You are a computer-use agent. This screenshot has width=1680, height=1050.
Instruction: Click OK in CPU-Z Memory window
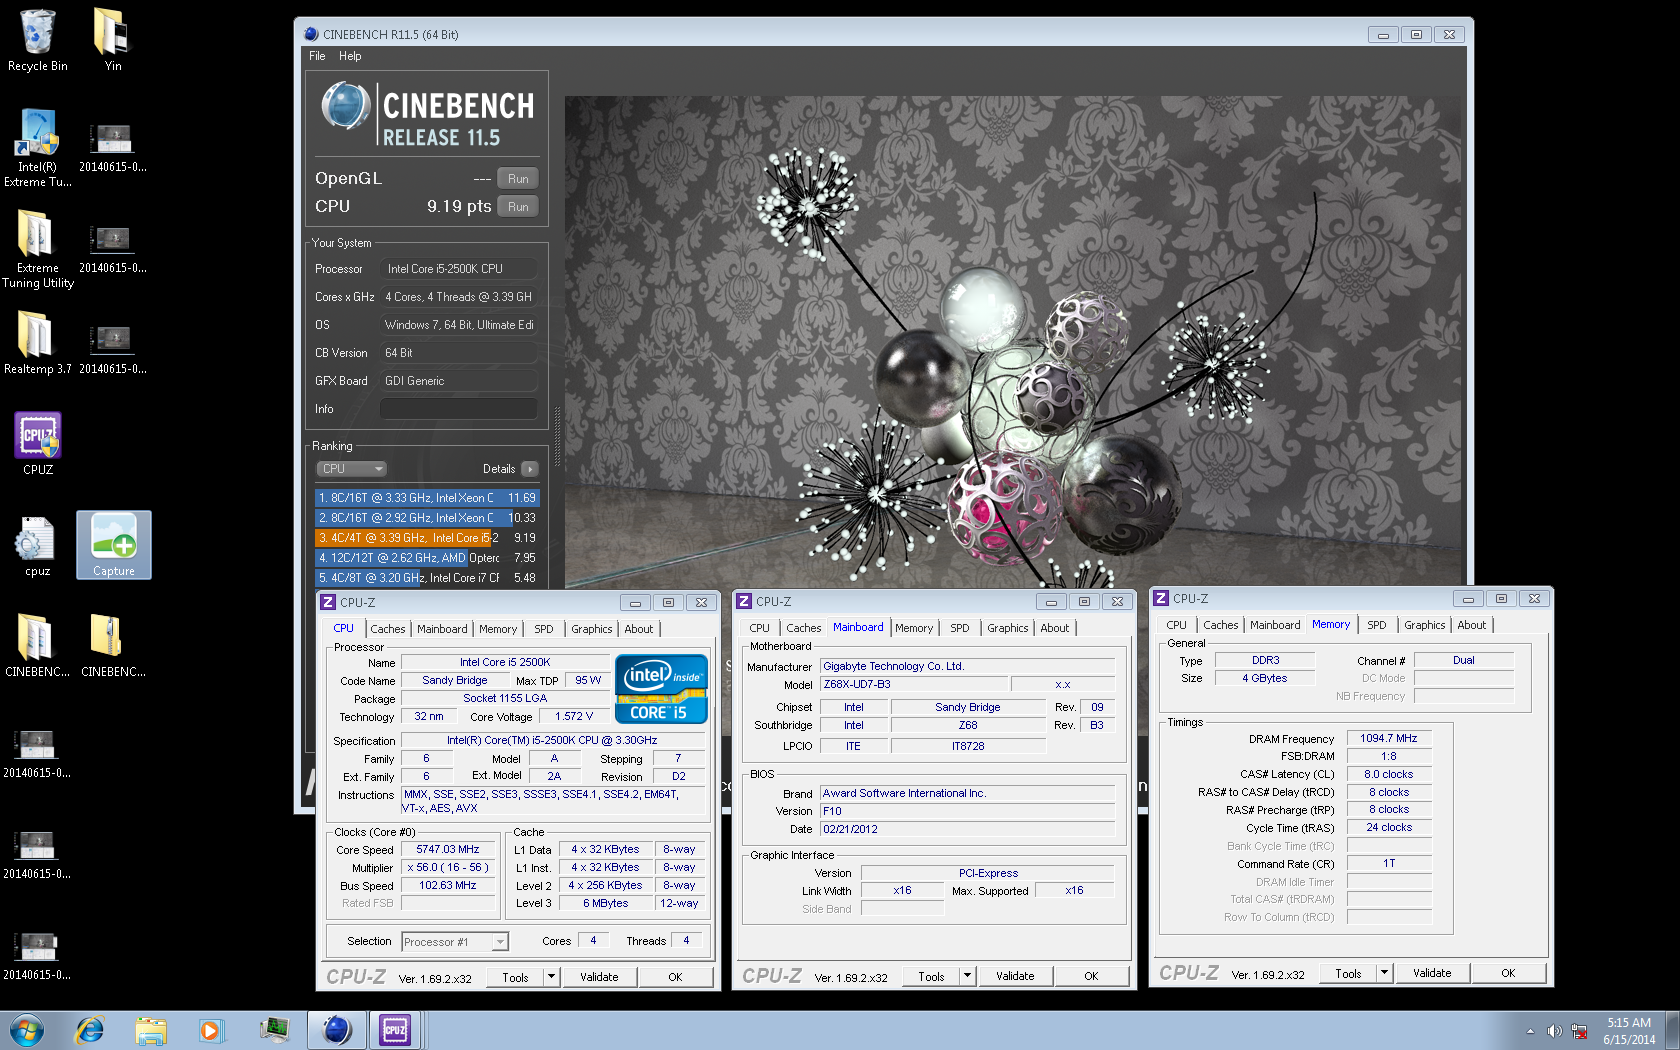pyautogui.click(x=1508, y=973)
